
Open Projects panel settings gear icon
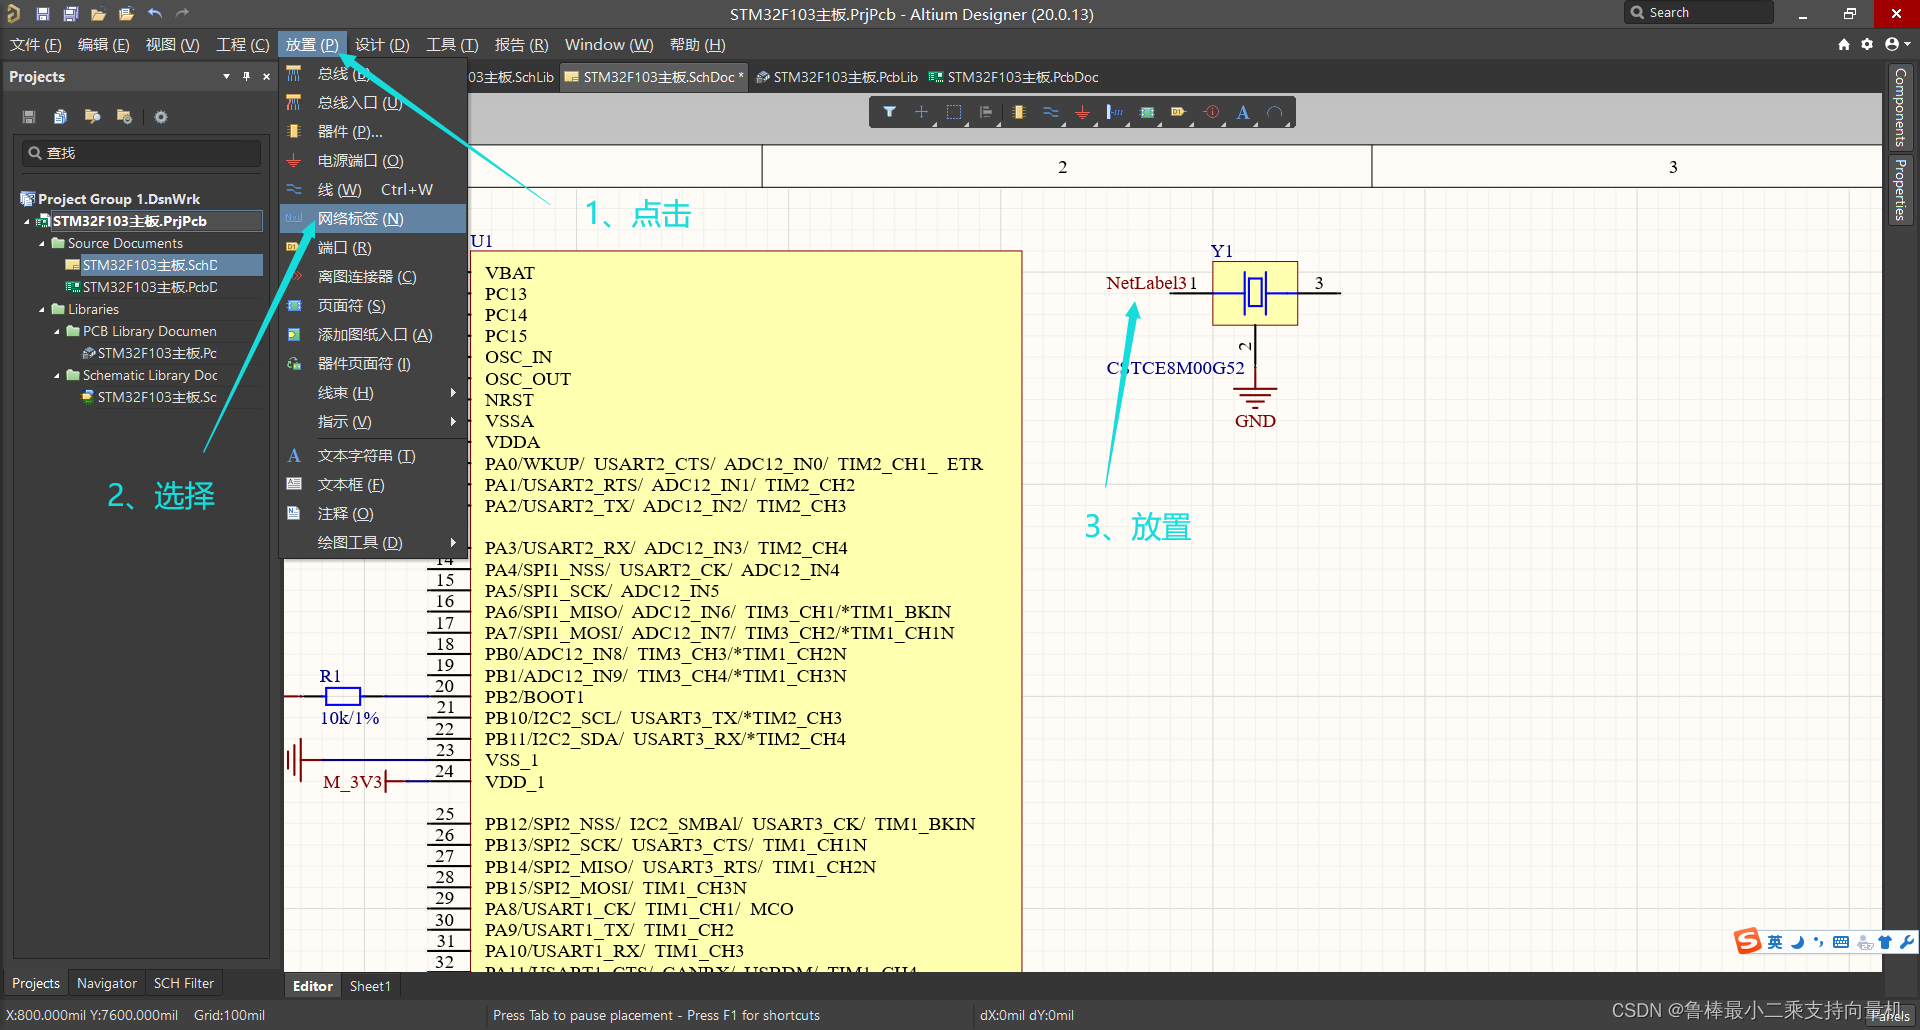pos(160,117)
